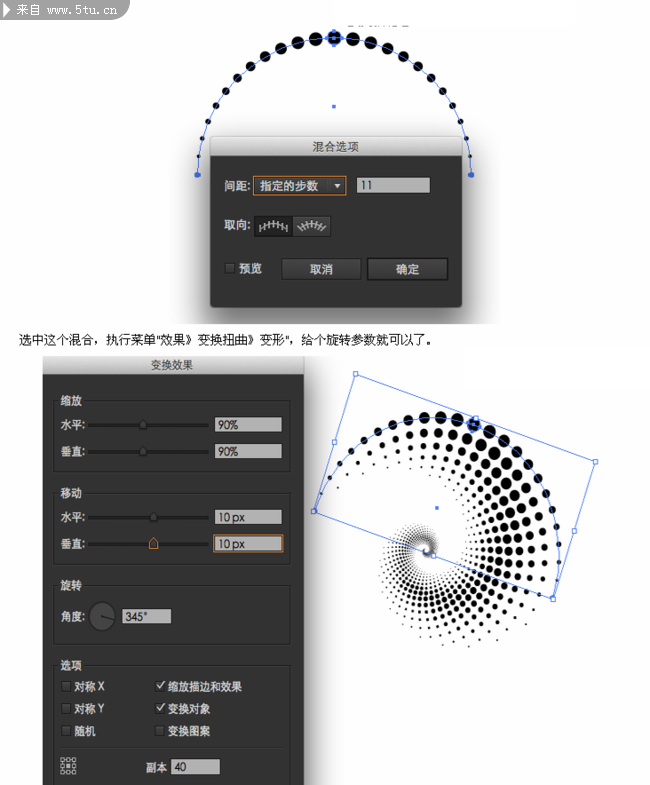This screenshot has height=785, width=650.
Task: Toggle the 预览 preview checkbox
Action: (230, 268)
